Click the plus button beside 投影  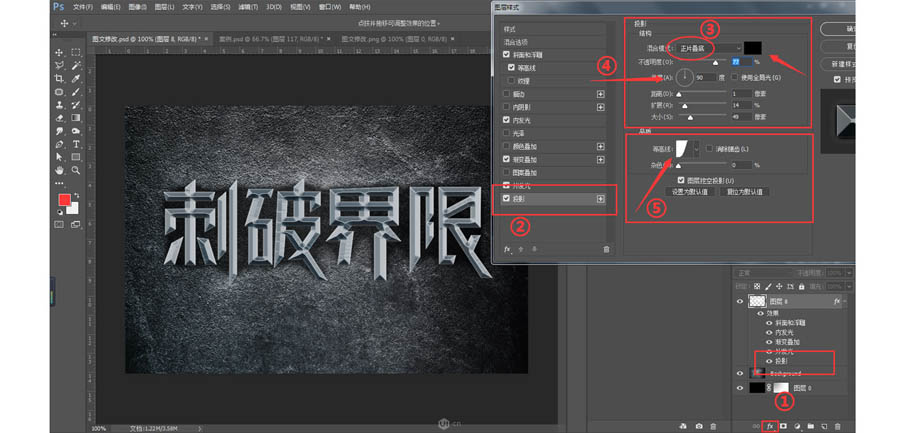point(600,199)
